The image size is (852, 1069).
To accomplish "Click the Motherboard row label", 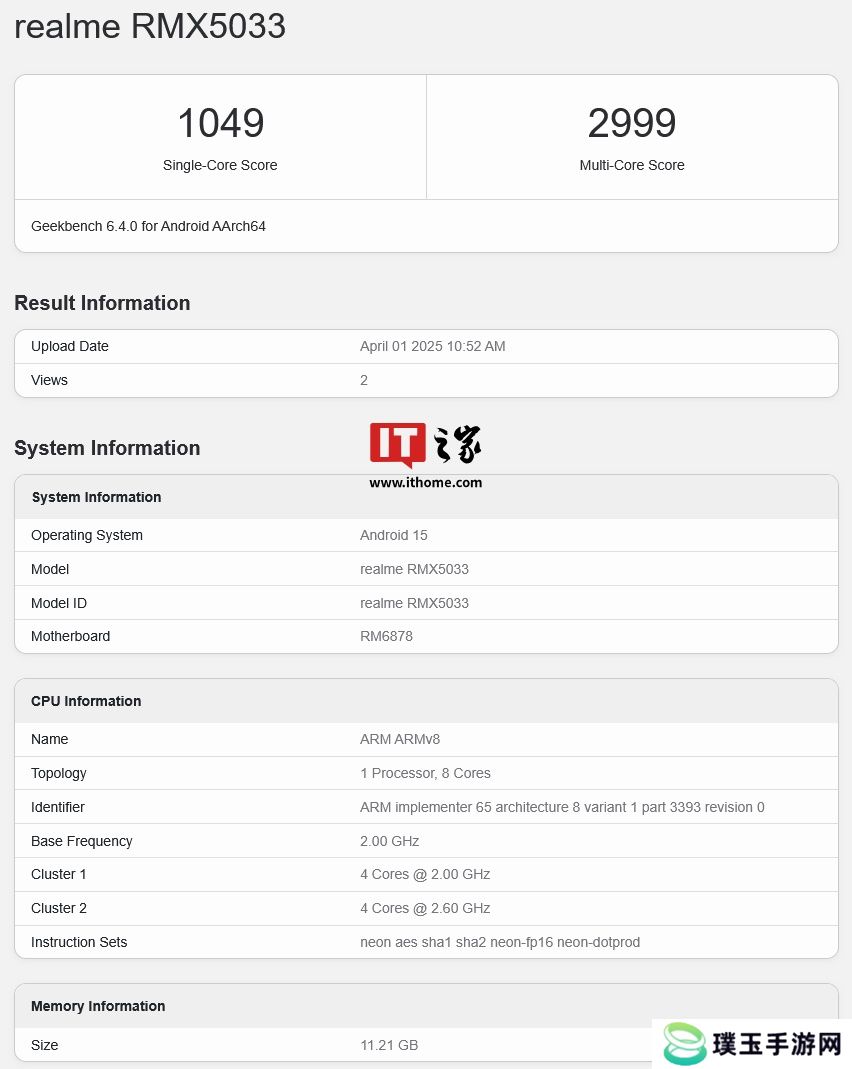I will [70, 636].
